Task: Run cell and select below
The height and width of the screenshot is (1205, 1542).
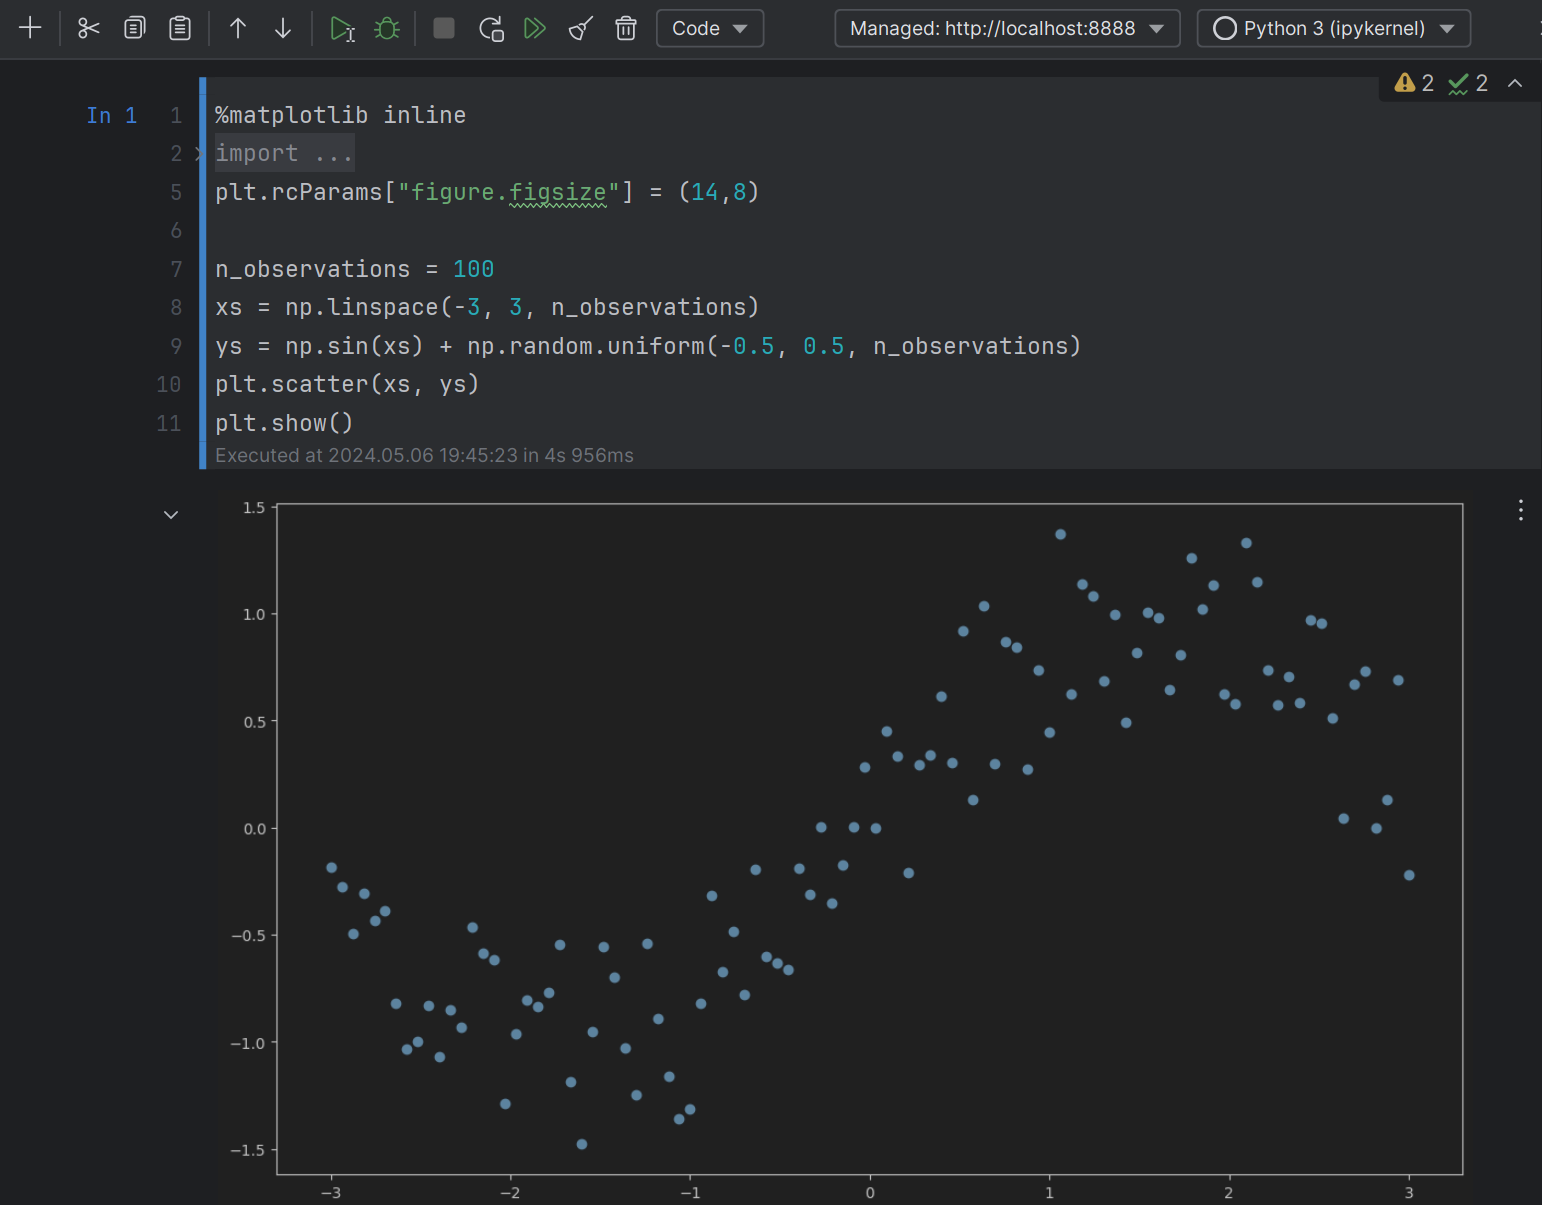Action: pyautogui.click(x=342, y=28)
